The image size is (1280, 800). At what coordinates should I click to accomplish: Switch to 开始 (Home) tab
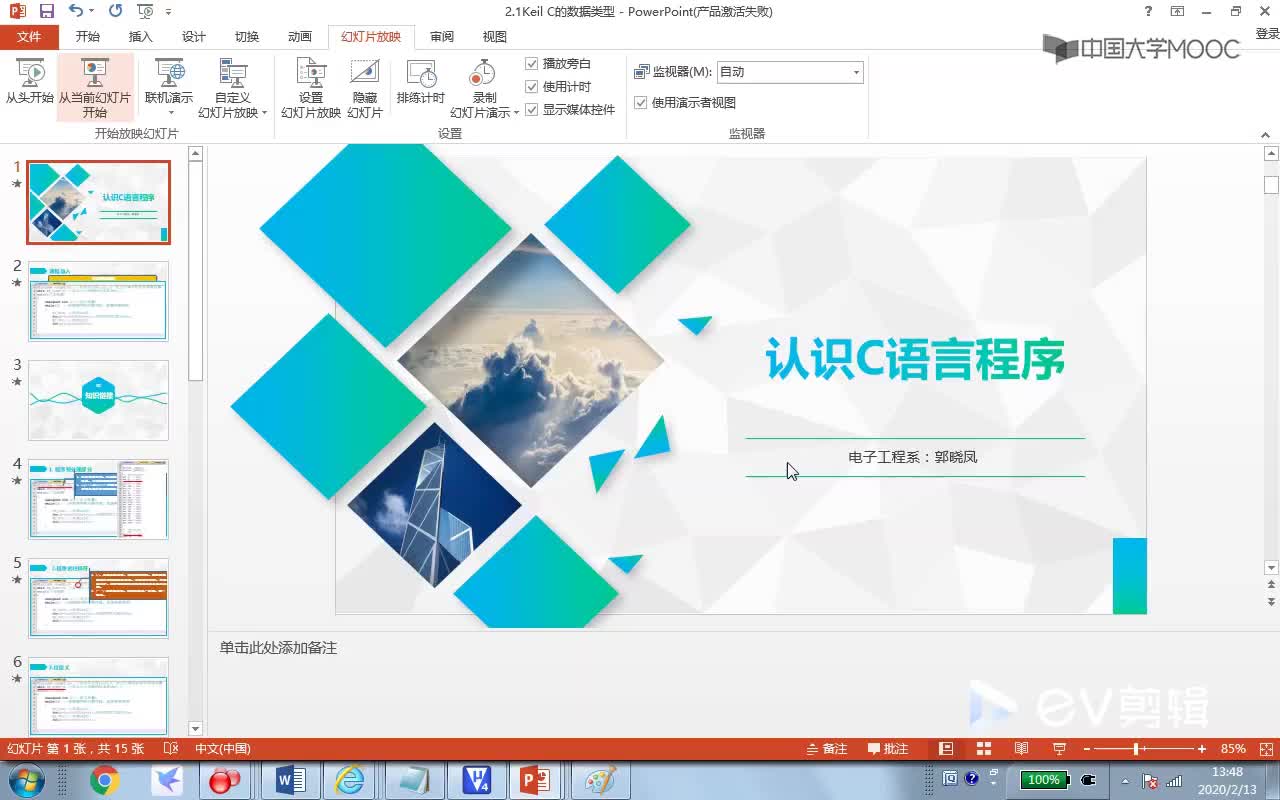click(x=88, y=37)
